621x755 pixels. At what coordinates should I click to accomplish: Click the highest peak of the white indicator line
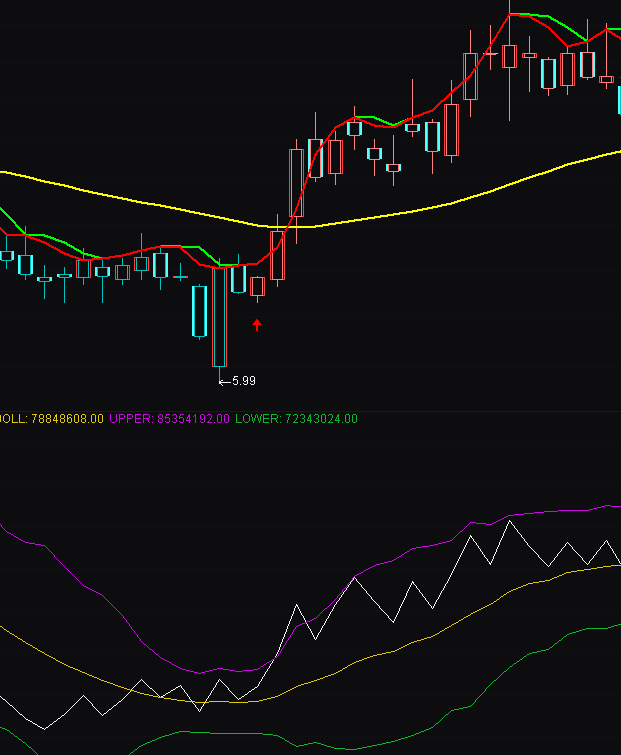[510, 521]
